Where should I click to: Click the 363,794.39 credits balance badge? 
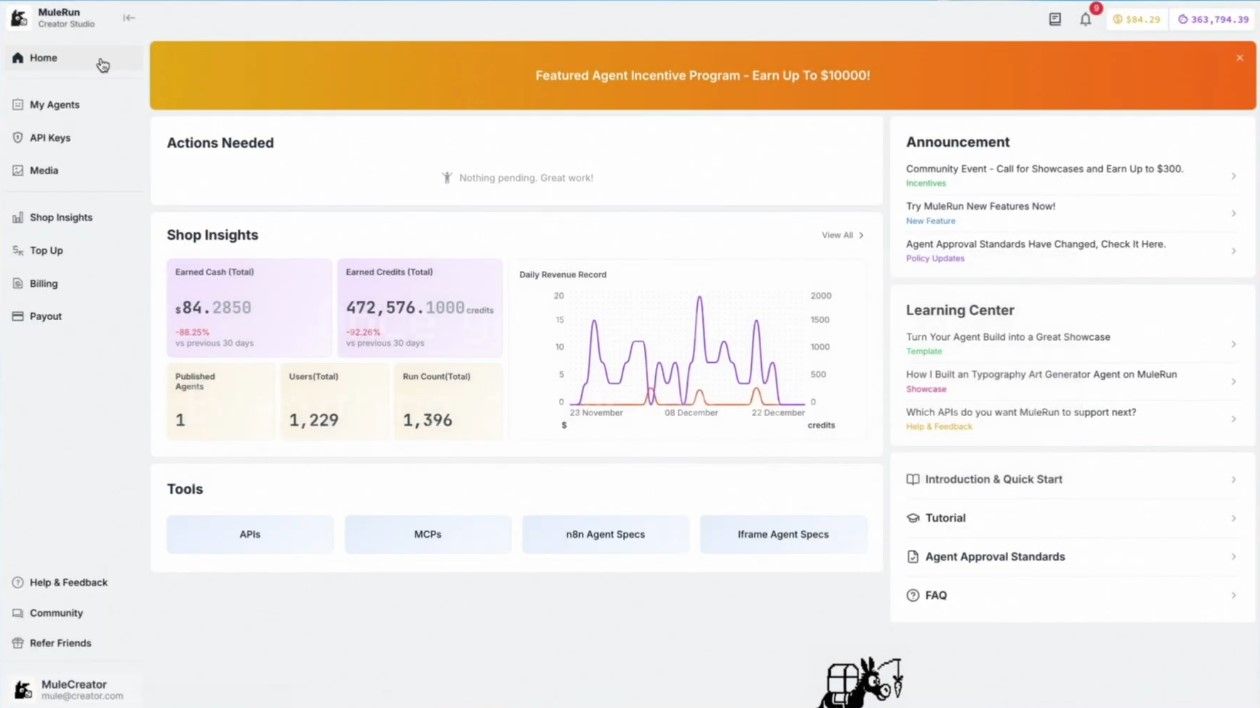[1213, 19]
